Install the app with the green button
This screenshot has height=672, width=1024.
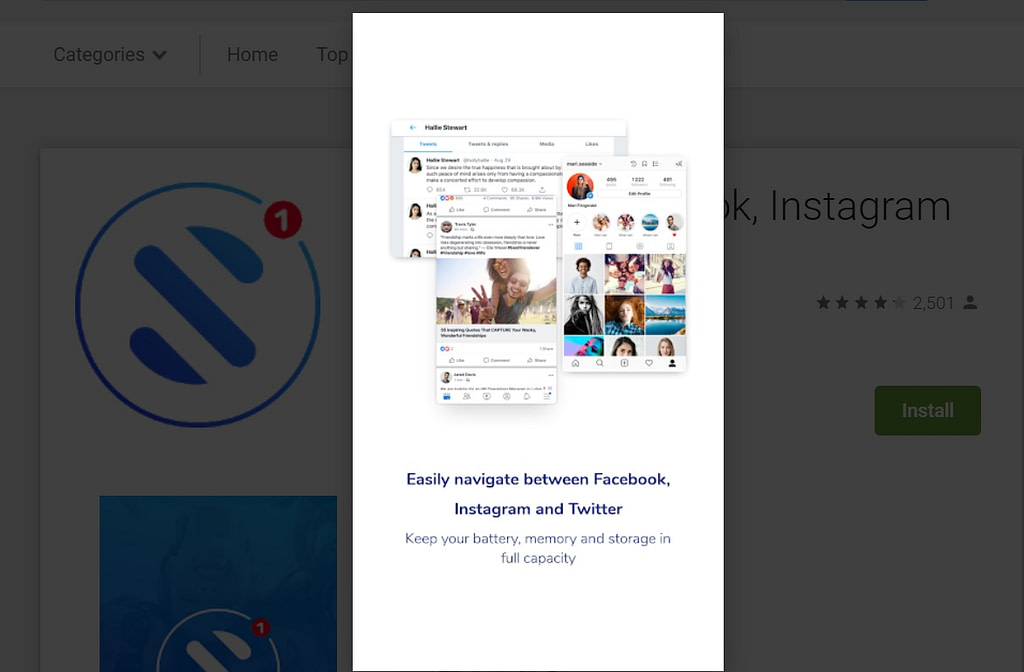click(x=927, y=410)
